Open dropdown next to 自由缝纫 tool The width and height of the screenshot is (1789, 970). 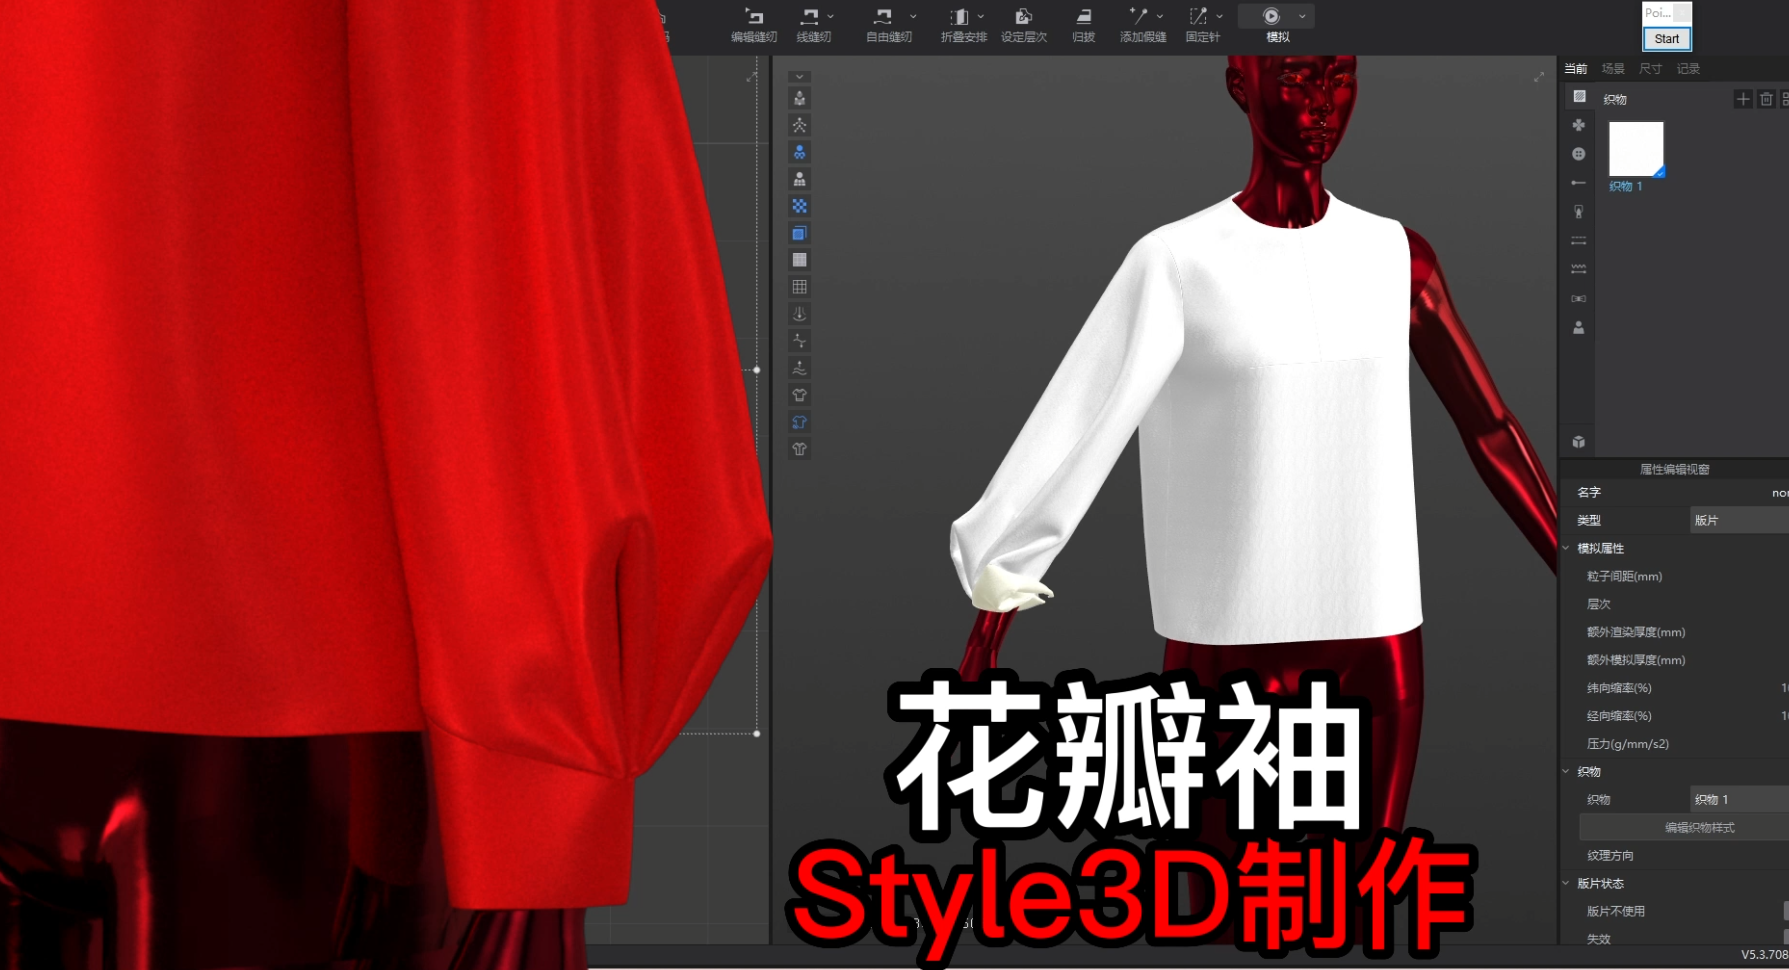coord(913,16)
